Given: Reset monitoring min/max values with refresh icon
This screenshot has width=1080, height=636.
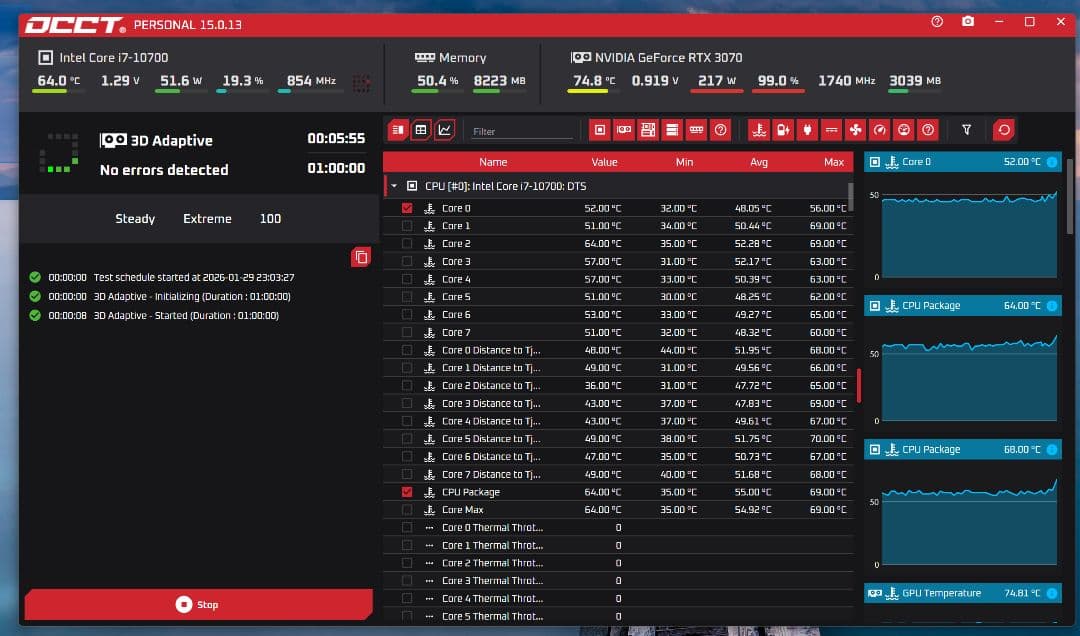Looking at the screenshot, I should coord(1003,130).
